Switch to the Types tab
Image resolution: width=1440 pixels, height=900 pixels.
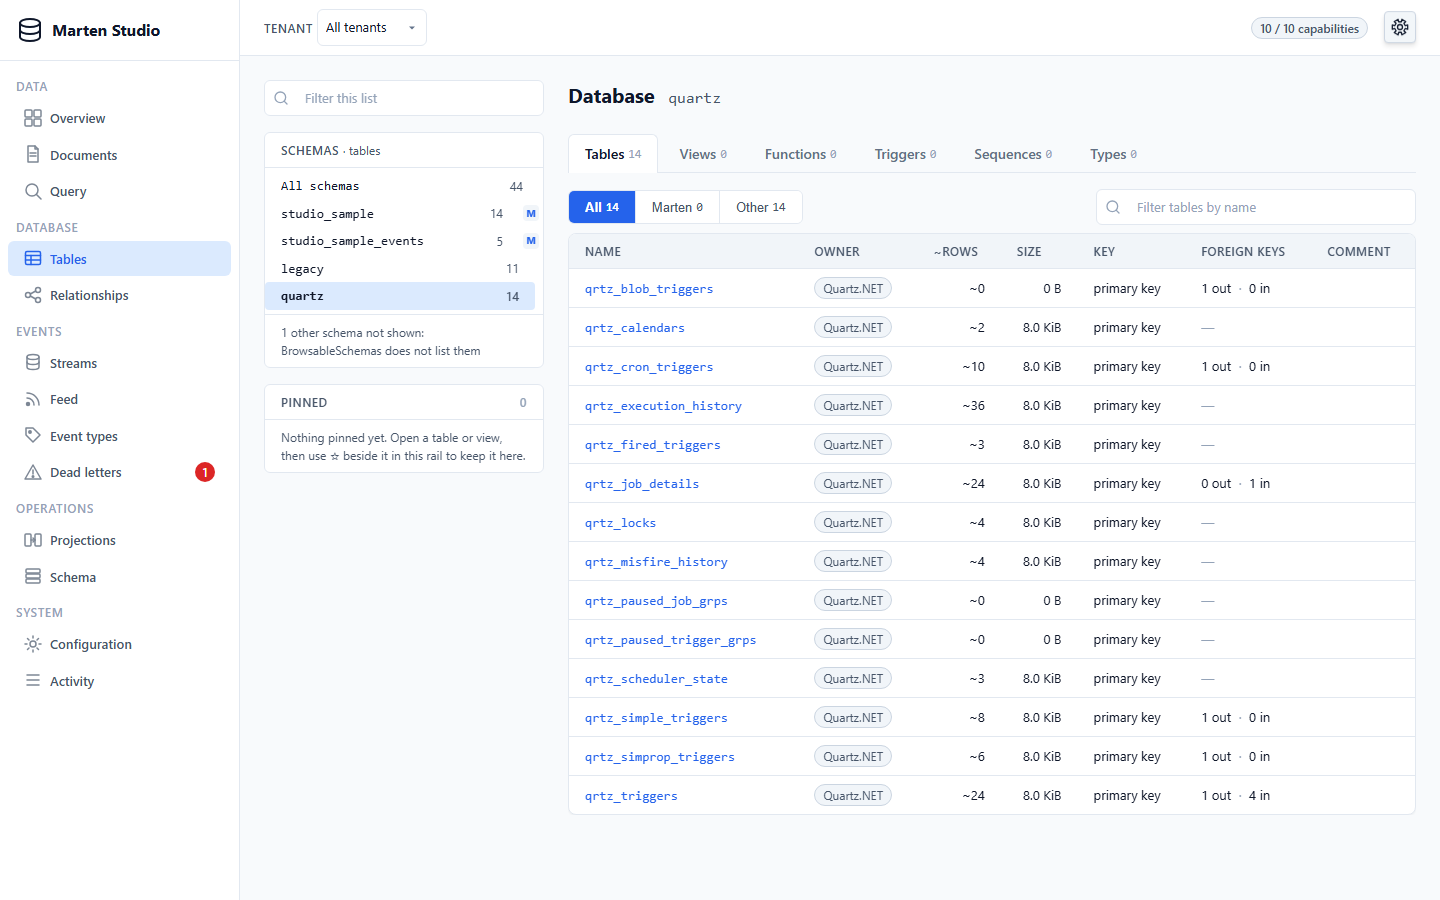pyautogui.click(x=1113, y=154)
